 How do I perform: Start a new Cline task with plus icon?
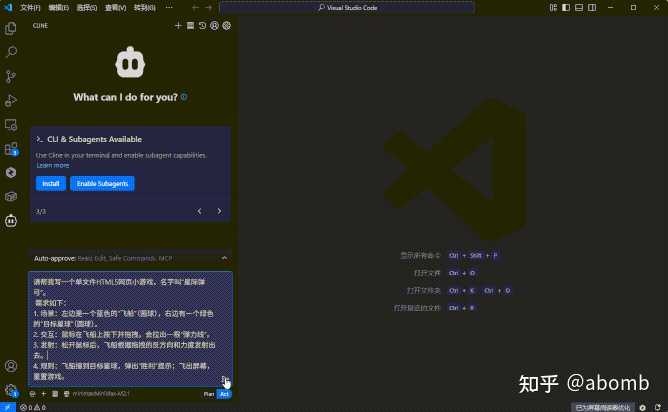(x=178, y=25)
